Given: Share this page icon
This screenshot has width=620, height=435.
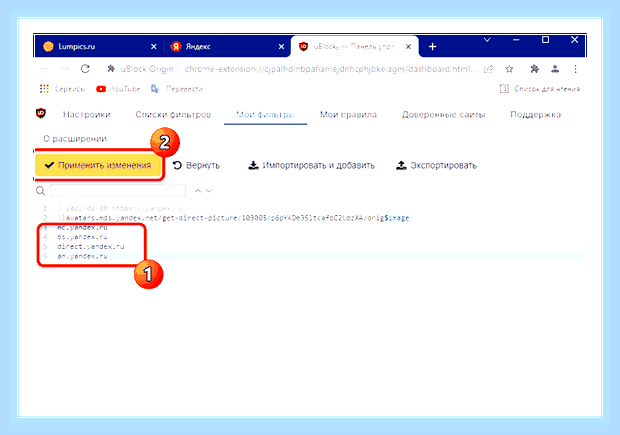Looking at the screenshot, I should point(489,69).
